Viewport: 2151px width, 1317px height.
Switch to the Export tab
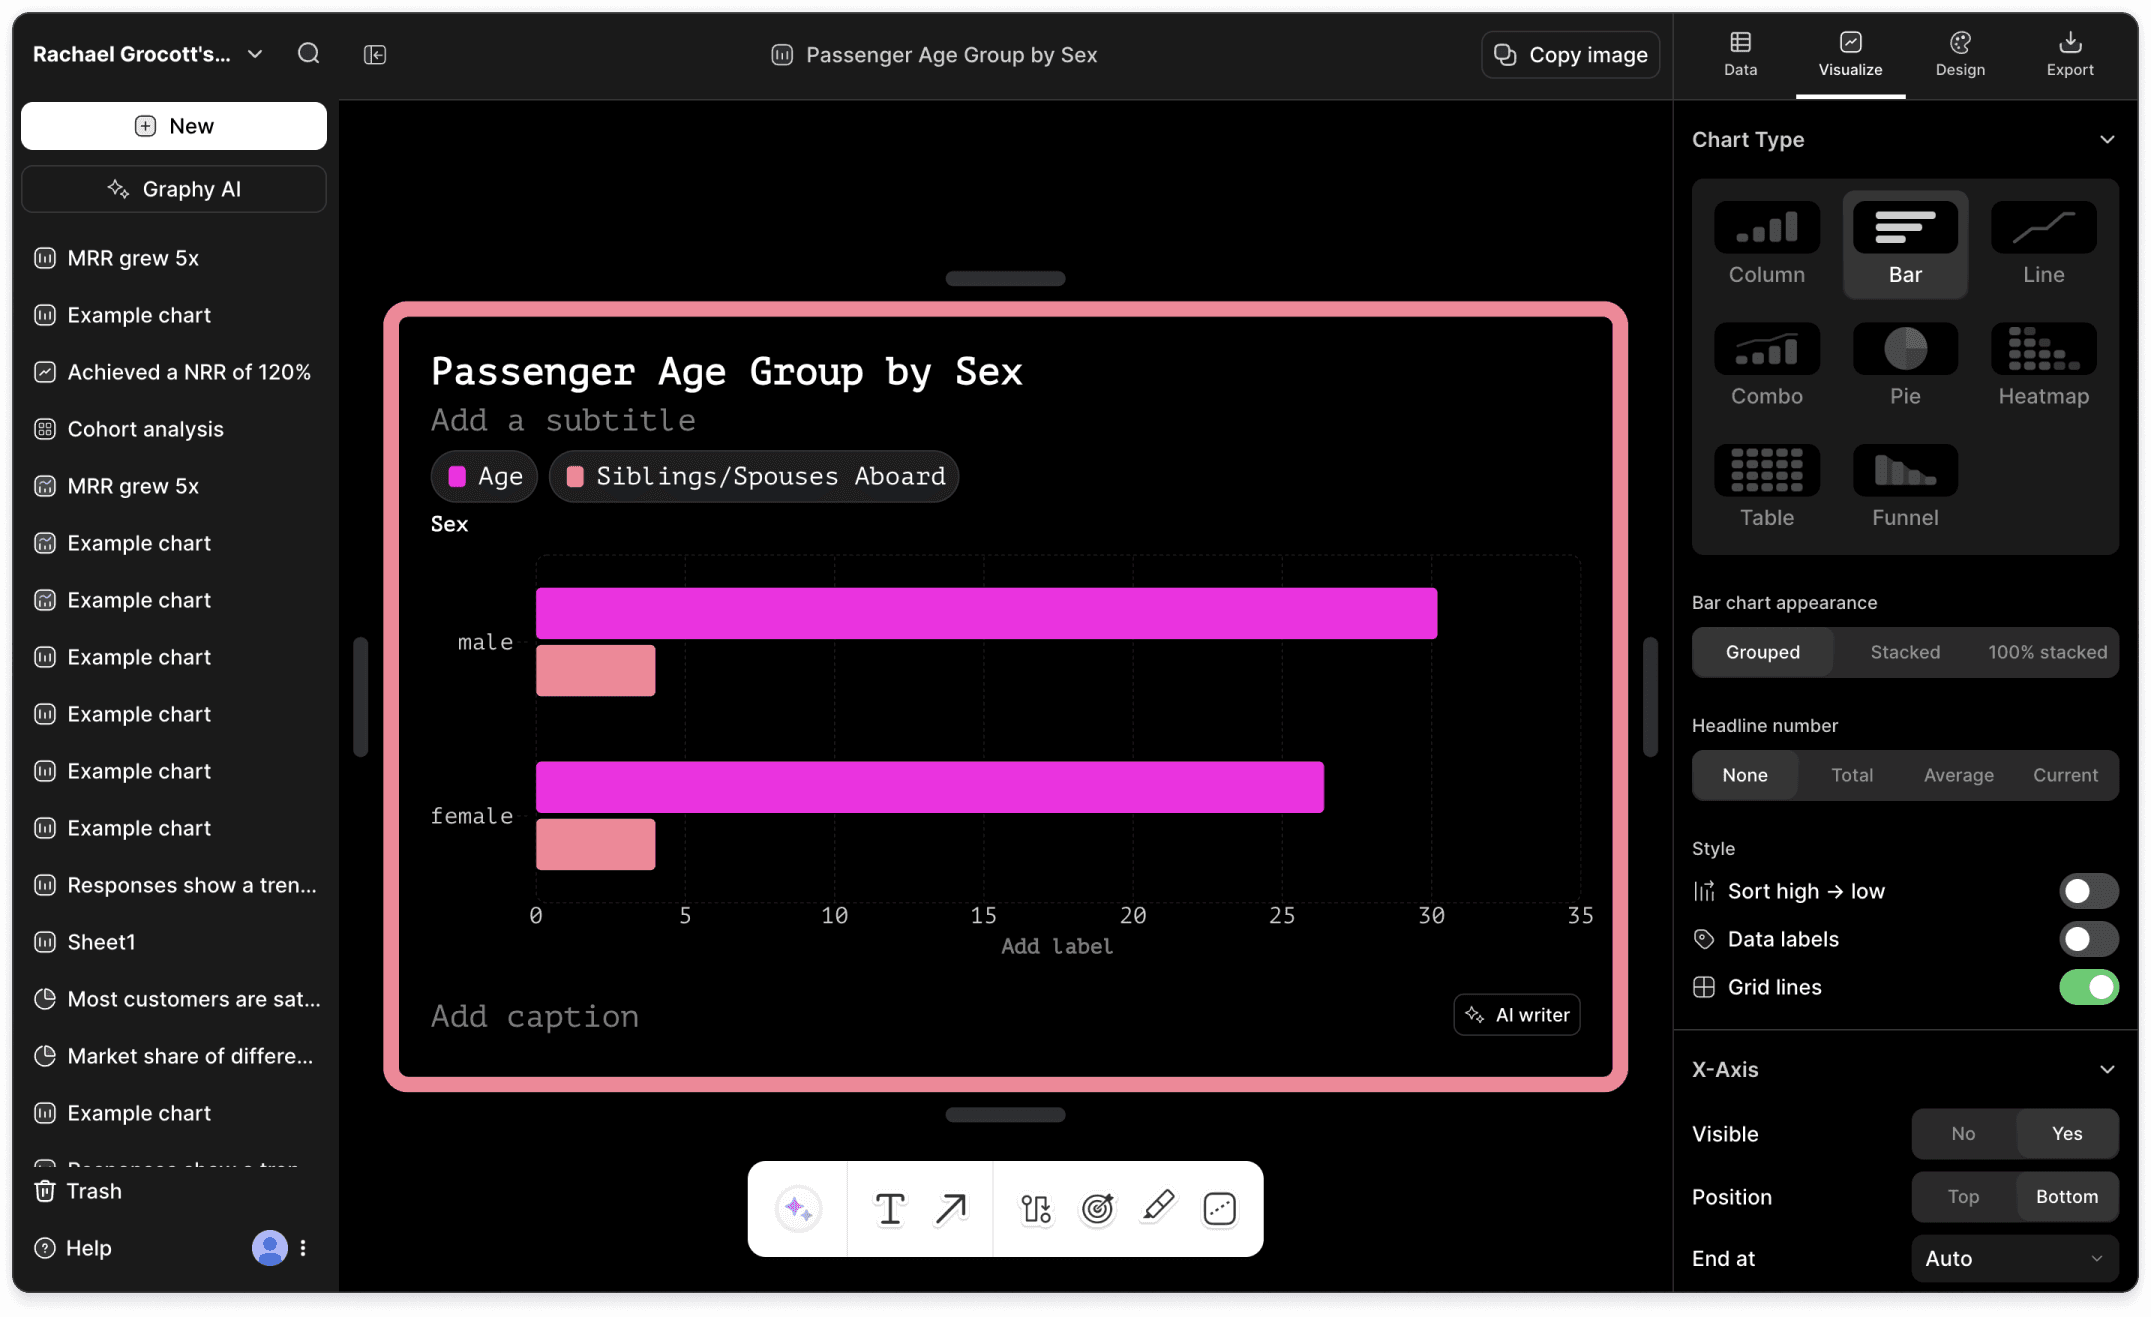click(2069, 54)
